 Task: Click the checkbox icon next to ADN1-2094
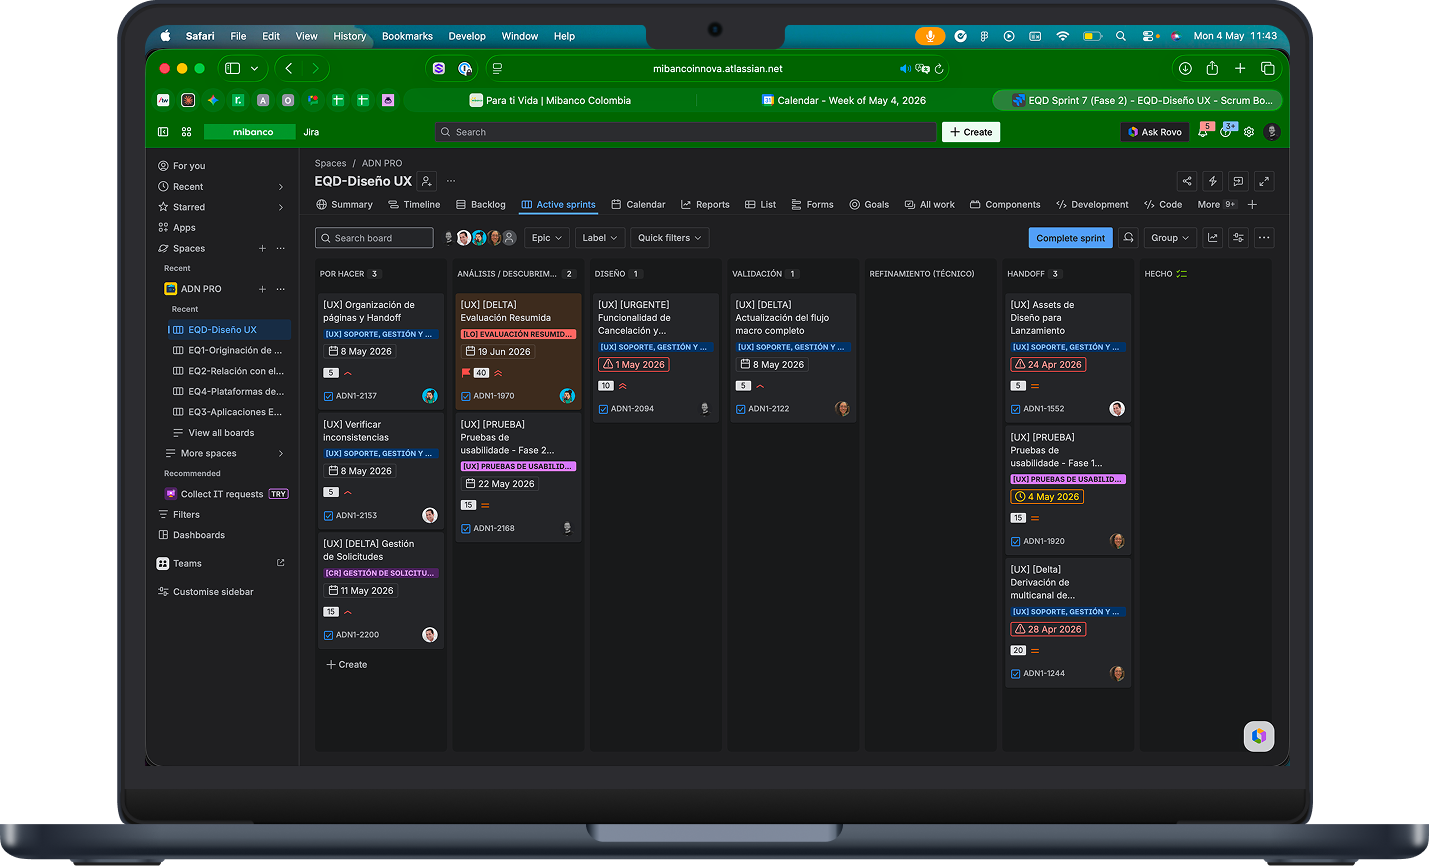(603, 409)
